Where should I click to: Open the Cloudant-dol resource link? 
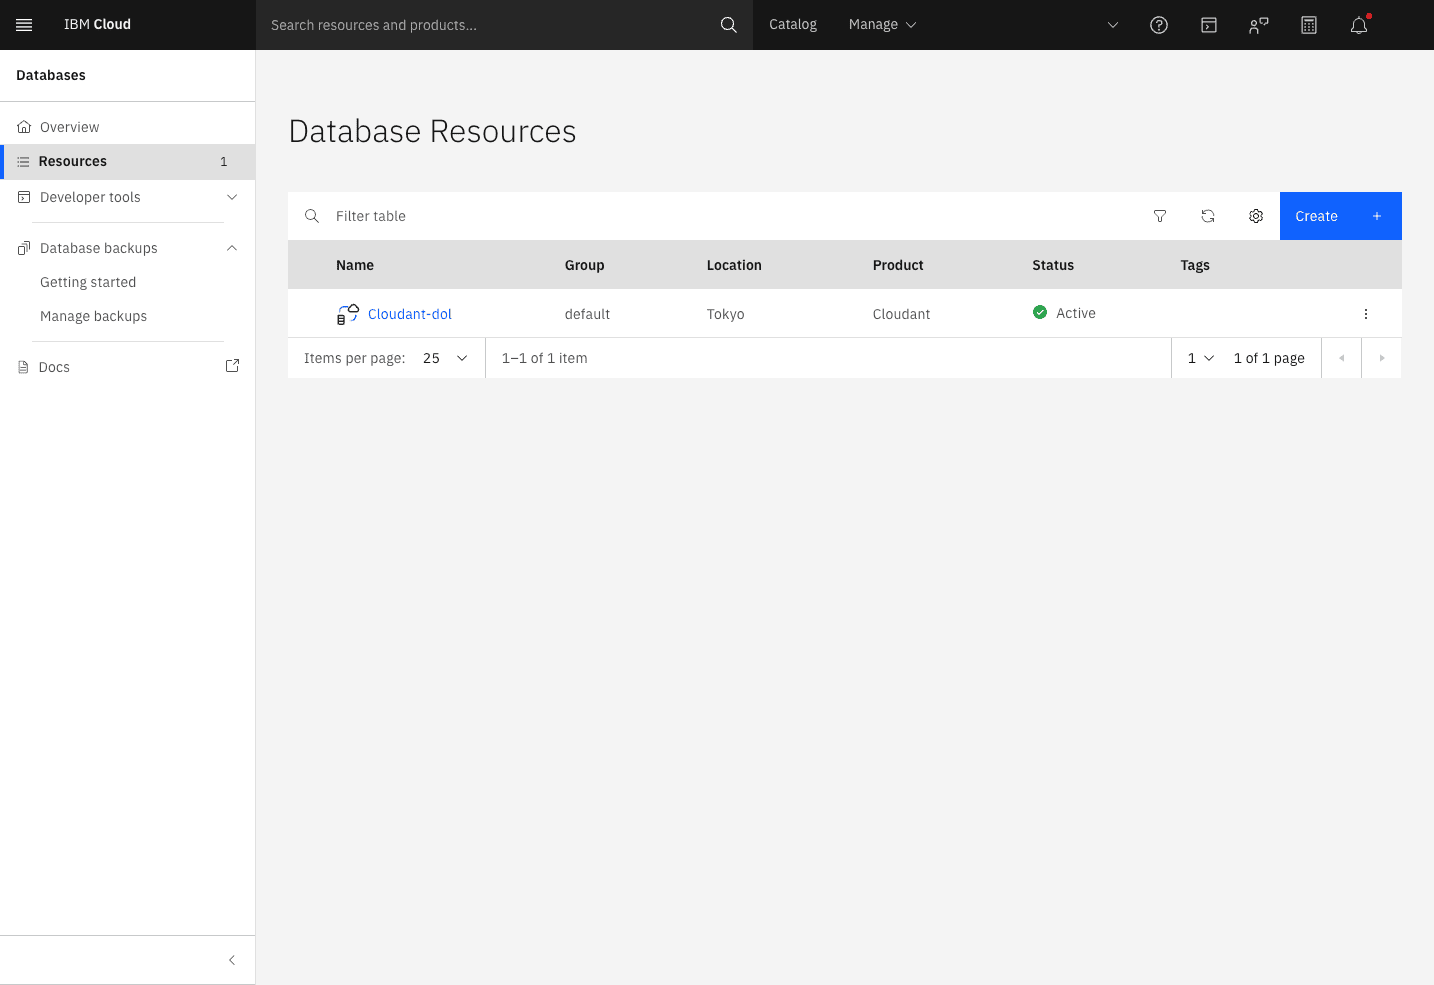410,314
